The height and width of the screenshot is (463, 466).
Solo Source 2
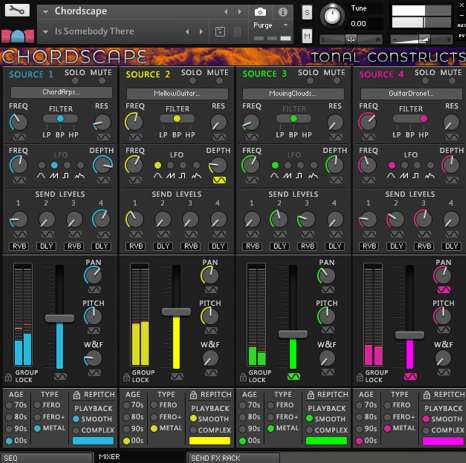[x=192, y=81]
